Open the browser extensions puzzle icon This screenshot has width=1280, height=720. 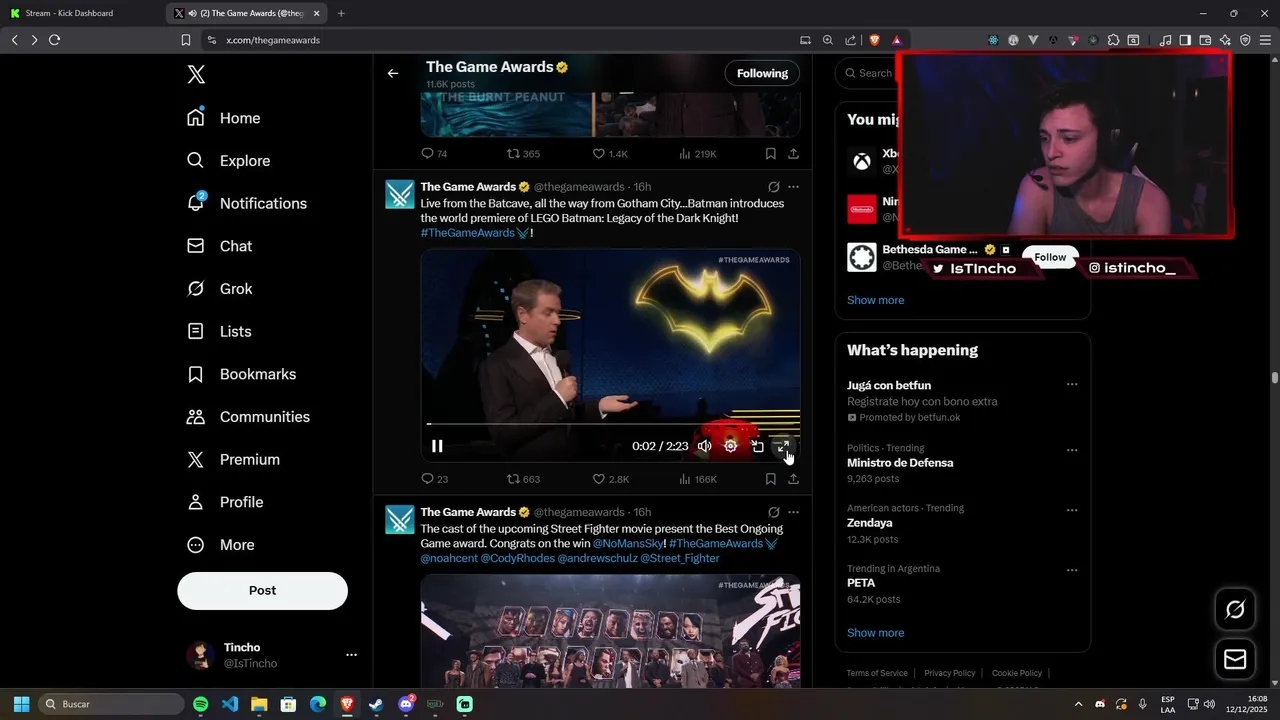pyautogui.click(x=1113, y=40)
